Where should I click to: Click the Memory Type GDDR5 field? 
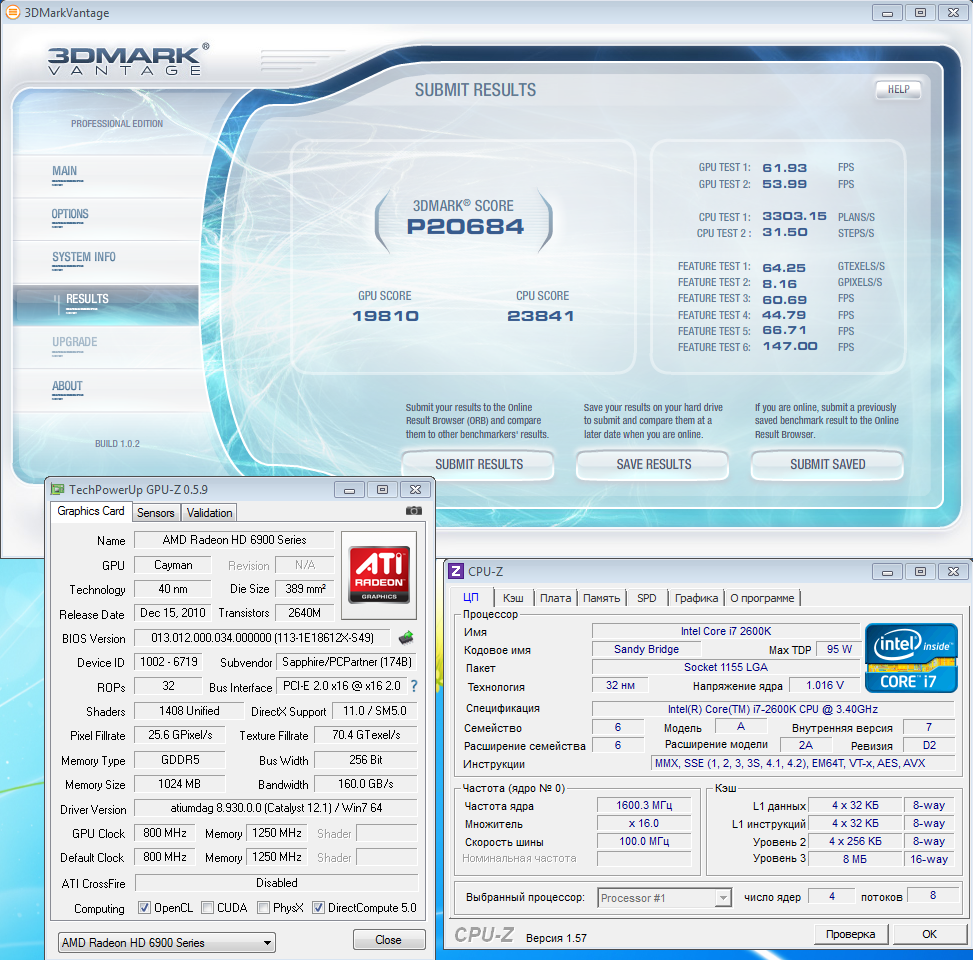pos(179,760)
